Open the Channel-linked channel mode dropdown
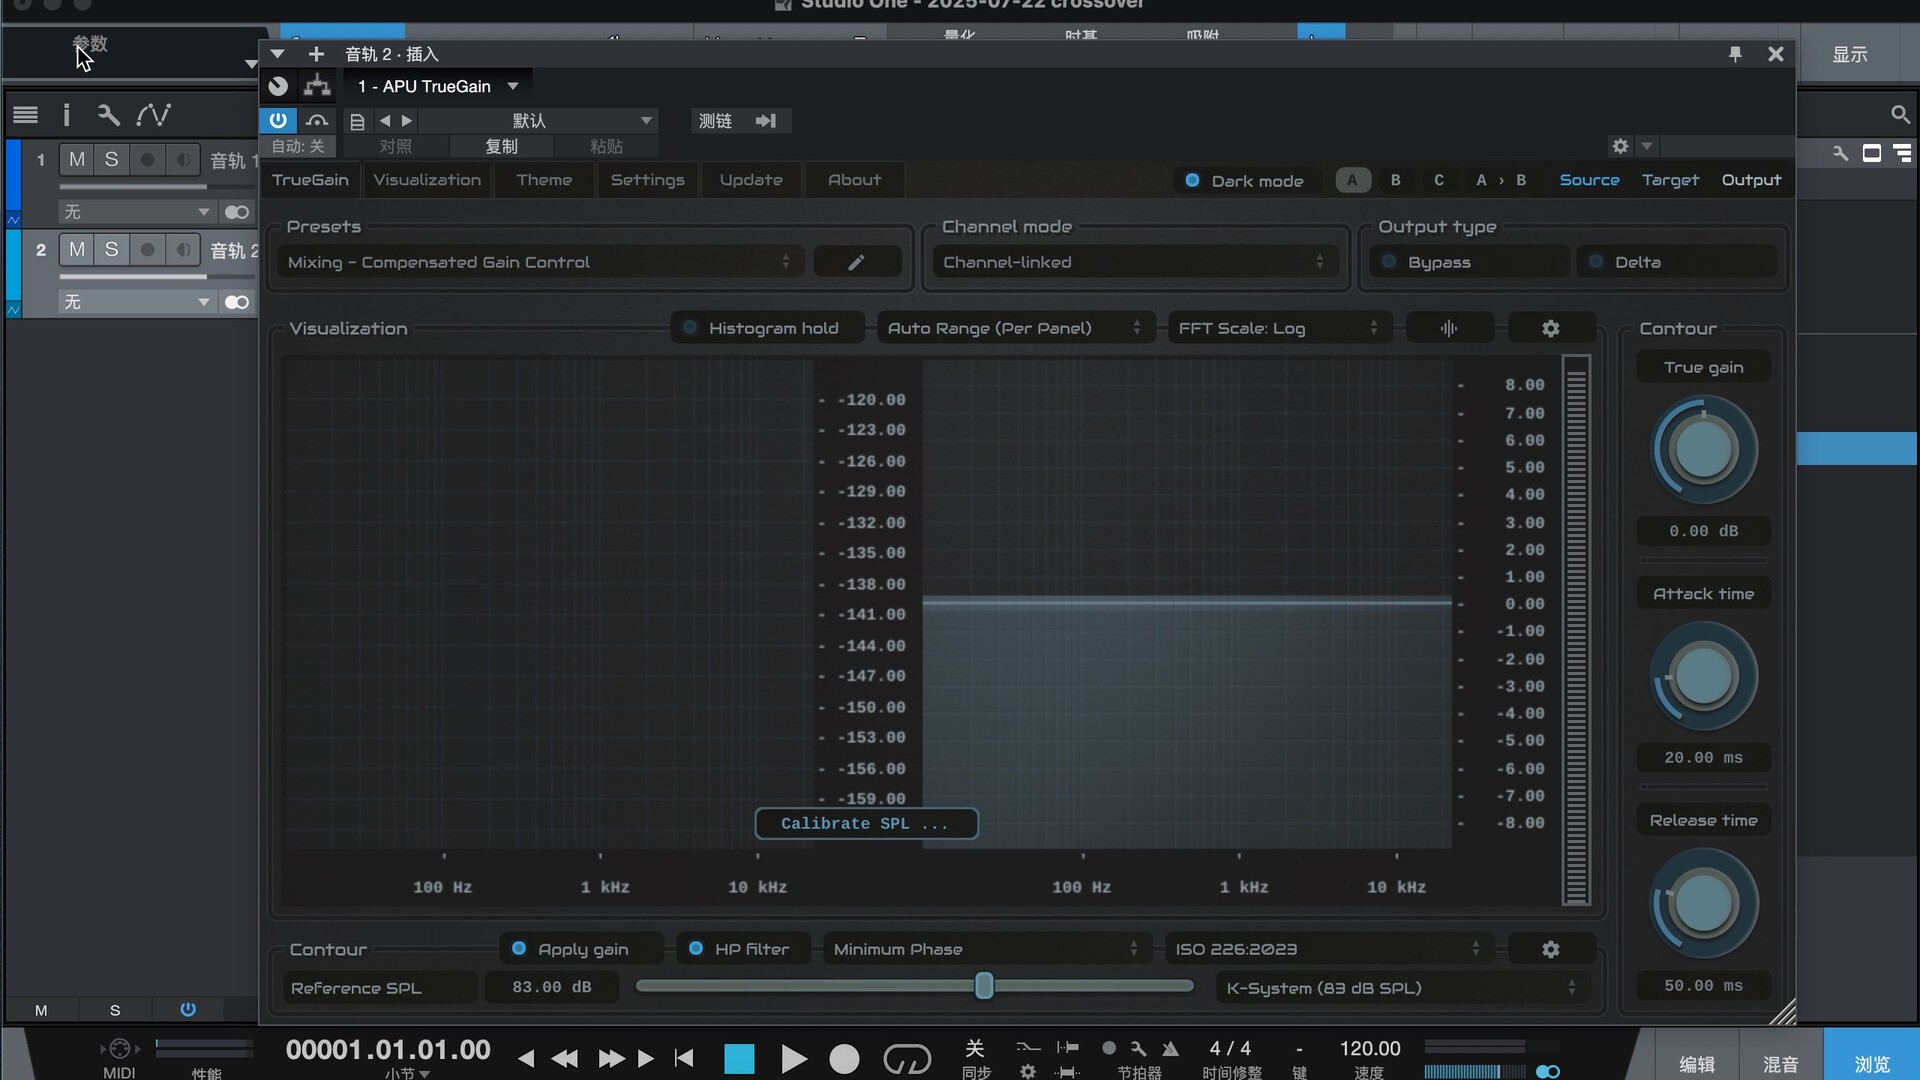 (x=1134, y=262)
